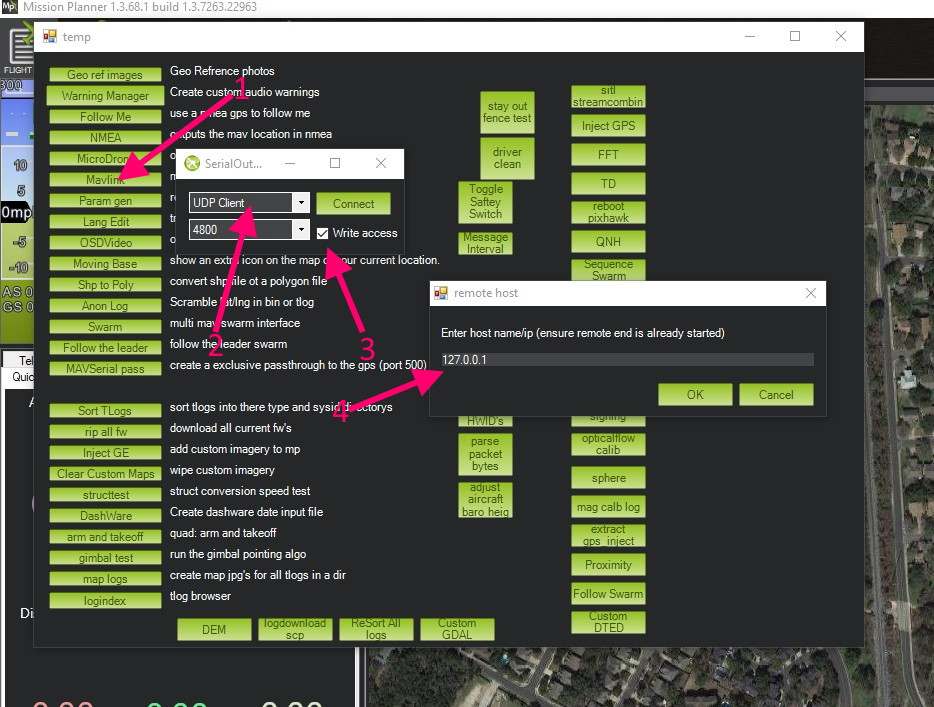This screenshot has height=707, width=934.
Task: Click the host name/IP input field
Action: 627,360
